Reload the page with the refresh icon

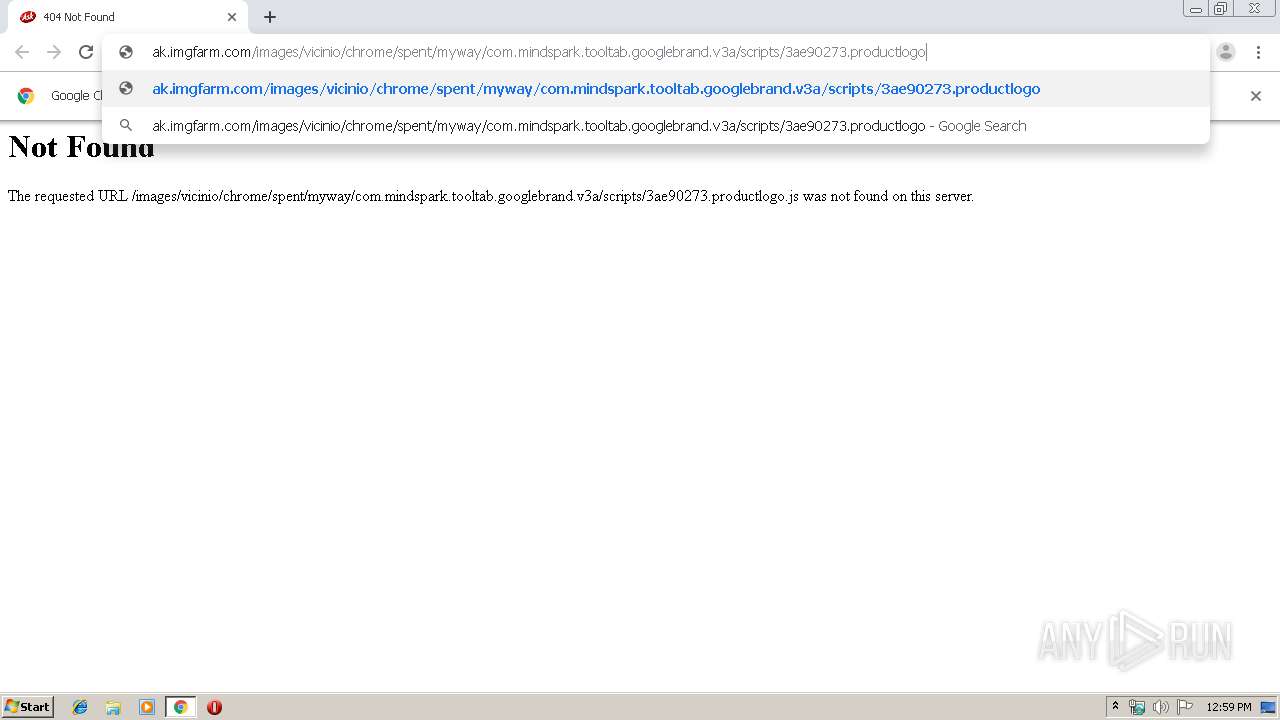point(86,52)
